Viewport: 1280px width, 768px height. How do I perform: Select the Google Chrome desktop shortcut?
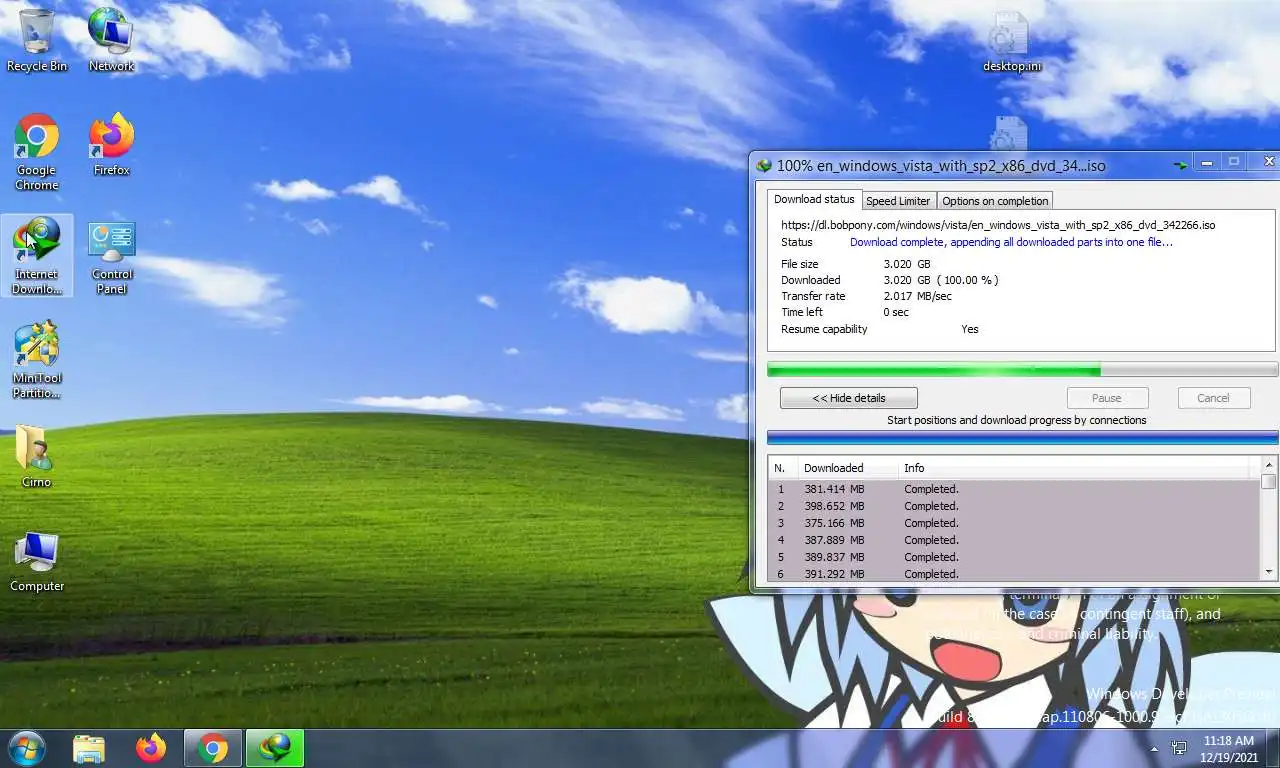[37, 152]
